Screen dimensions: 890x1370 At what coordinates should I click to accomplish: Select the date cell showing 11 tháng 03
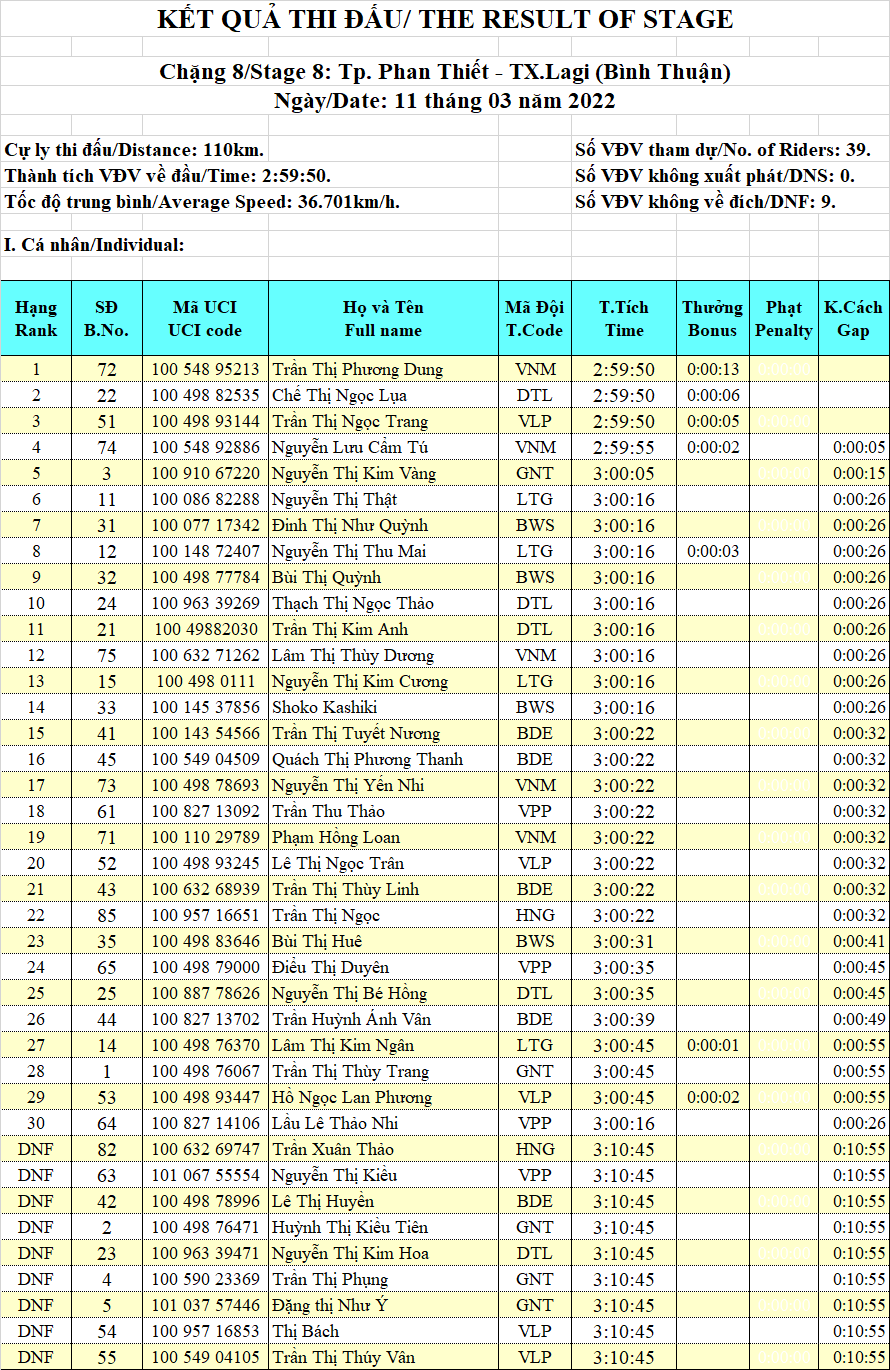[445, 101]
